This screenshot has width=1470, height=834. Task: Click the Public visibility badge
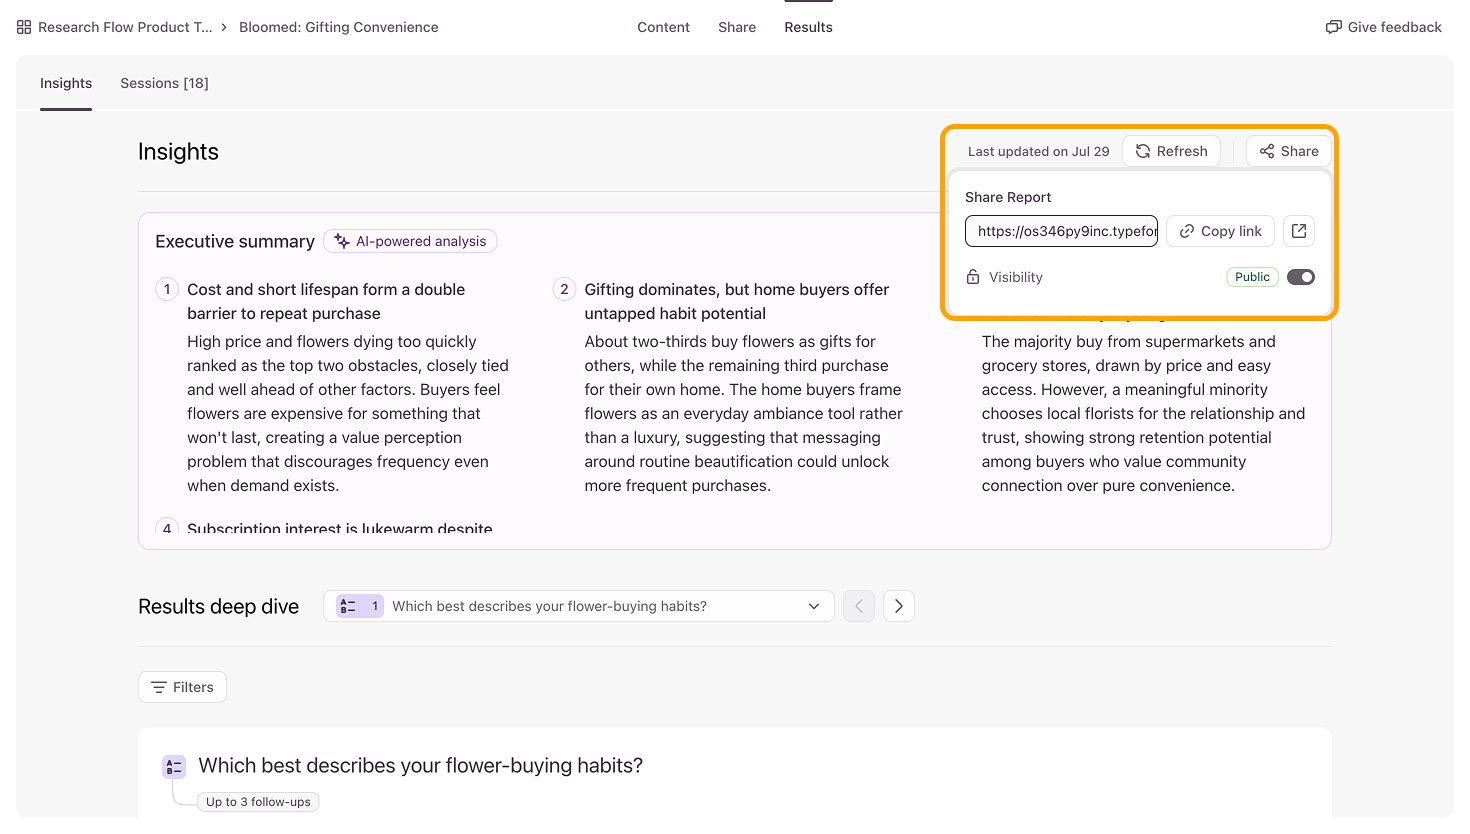(1252, 277)
